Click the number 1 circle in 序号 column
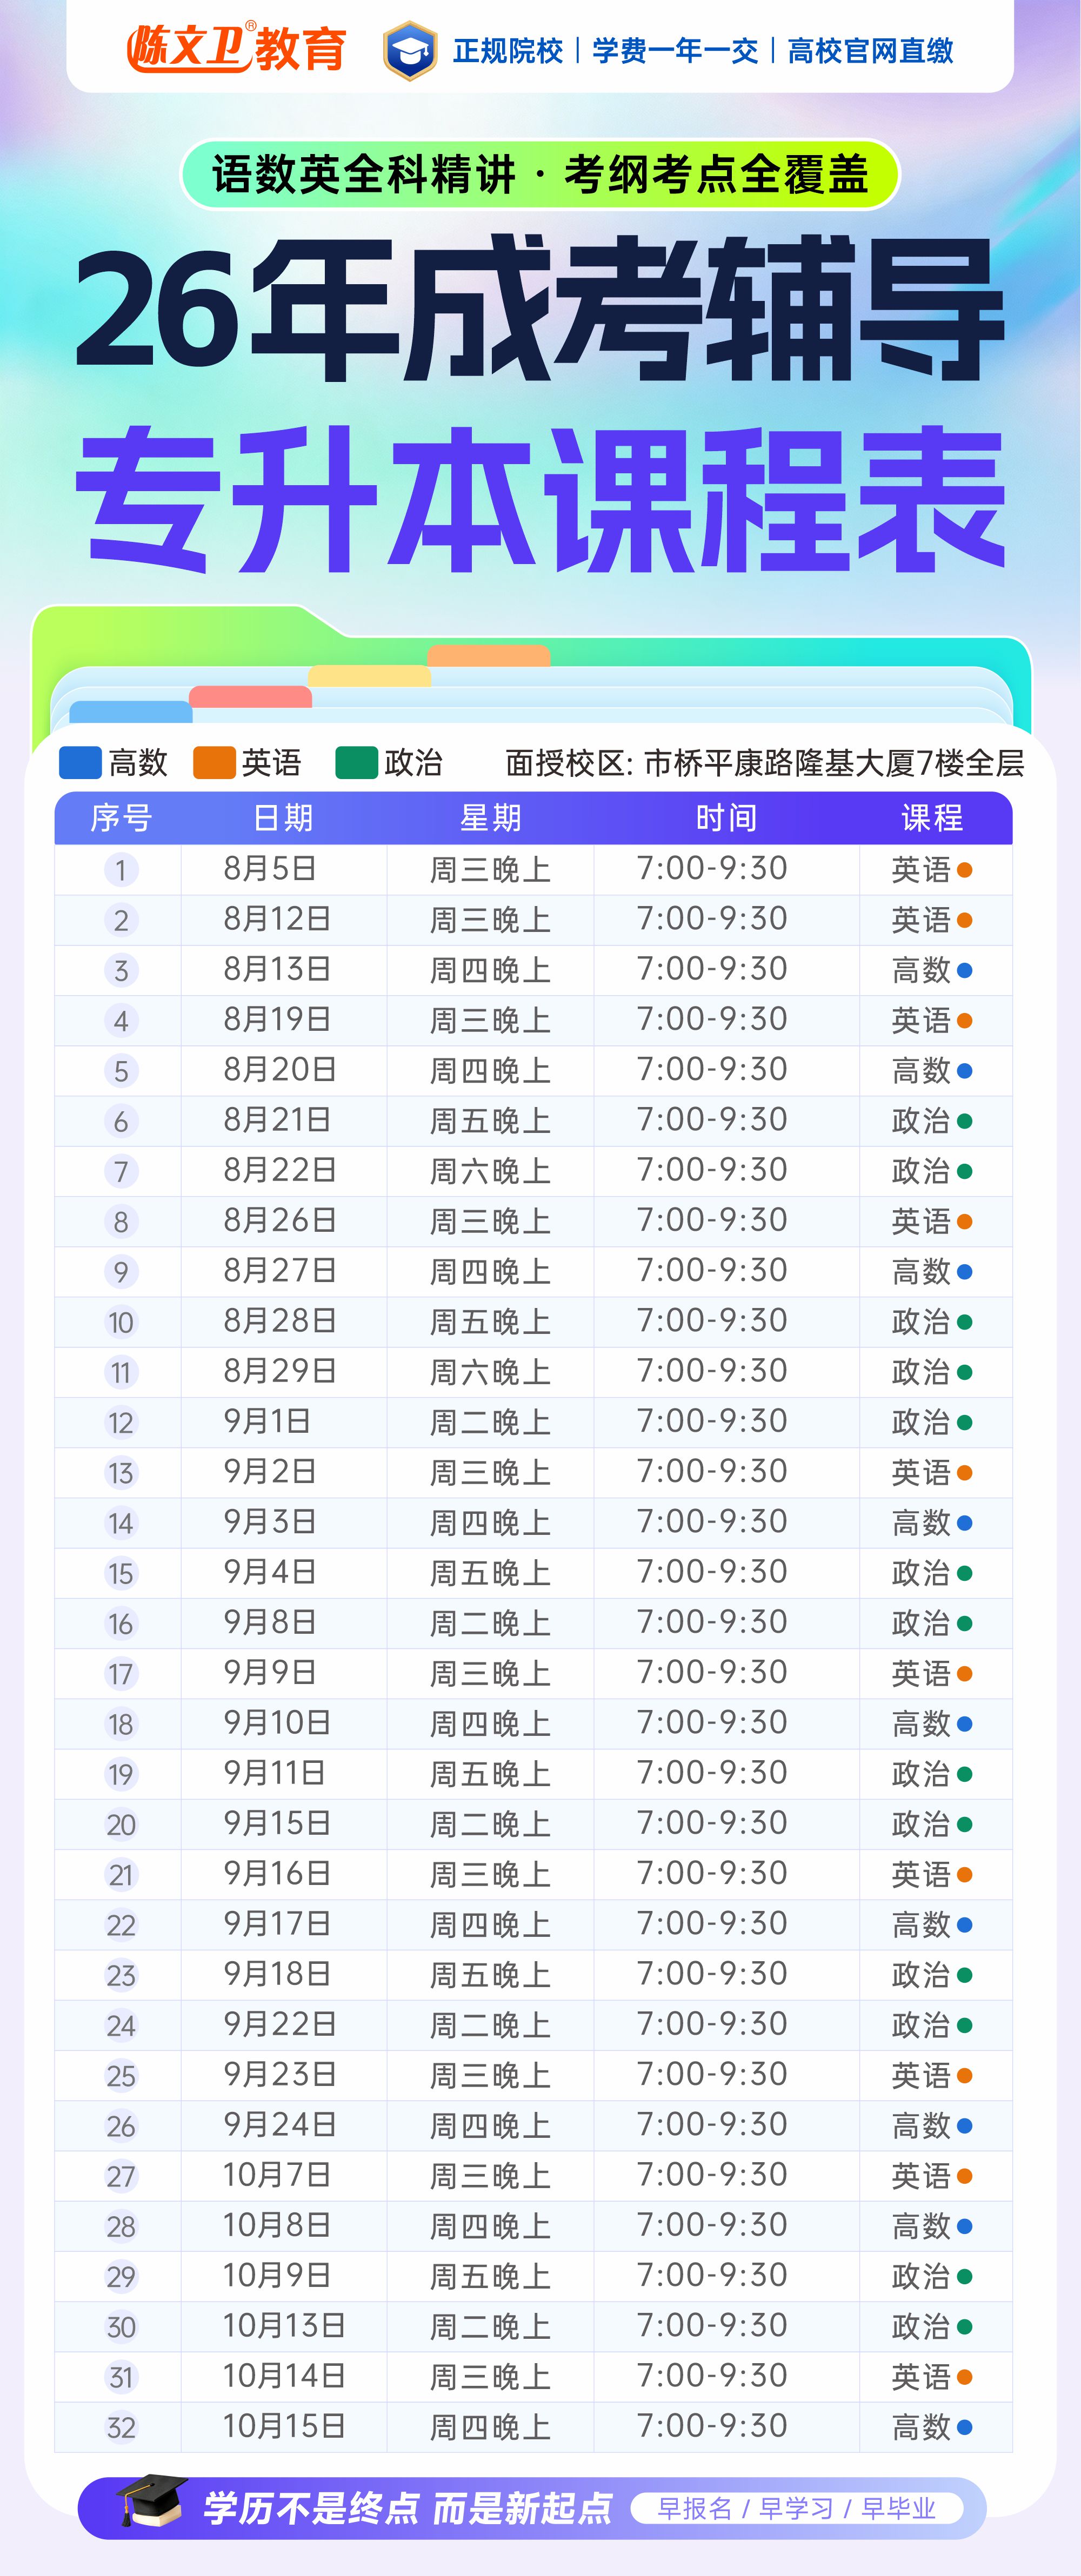The height and width of the screenshot is (2576, 1081). coord(121,870)
